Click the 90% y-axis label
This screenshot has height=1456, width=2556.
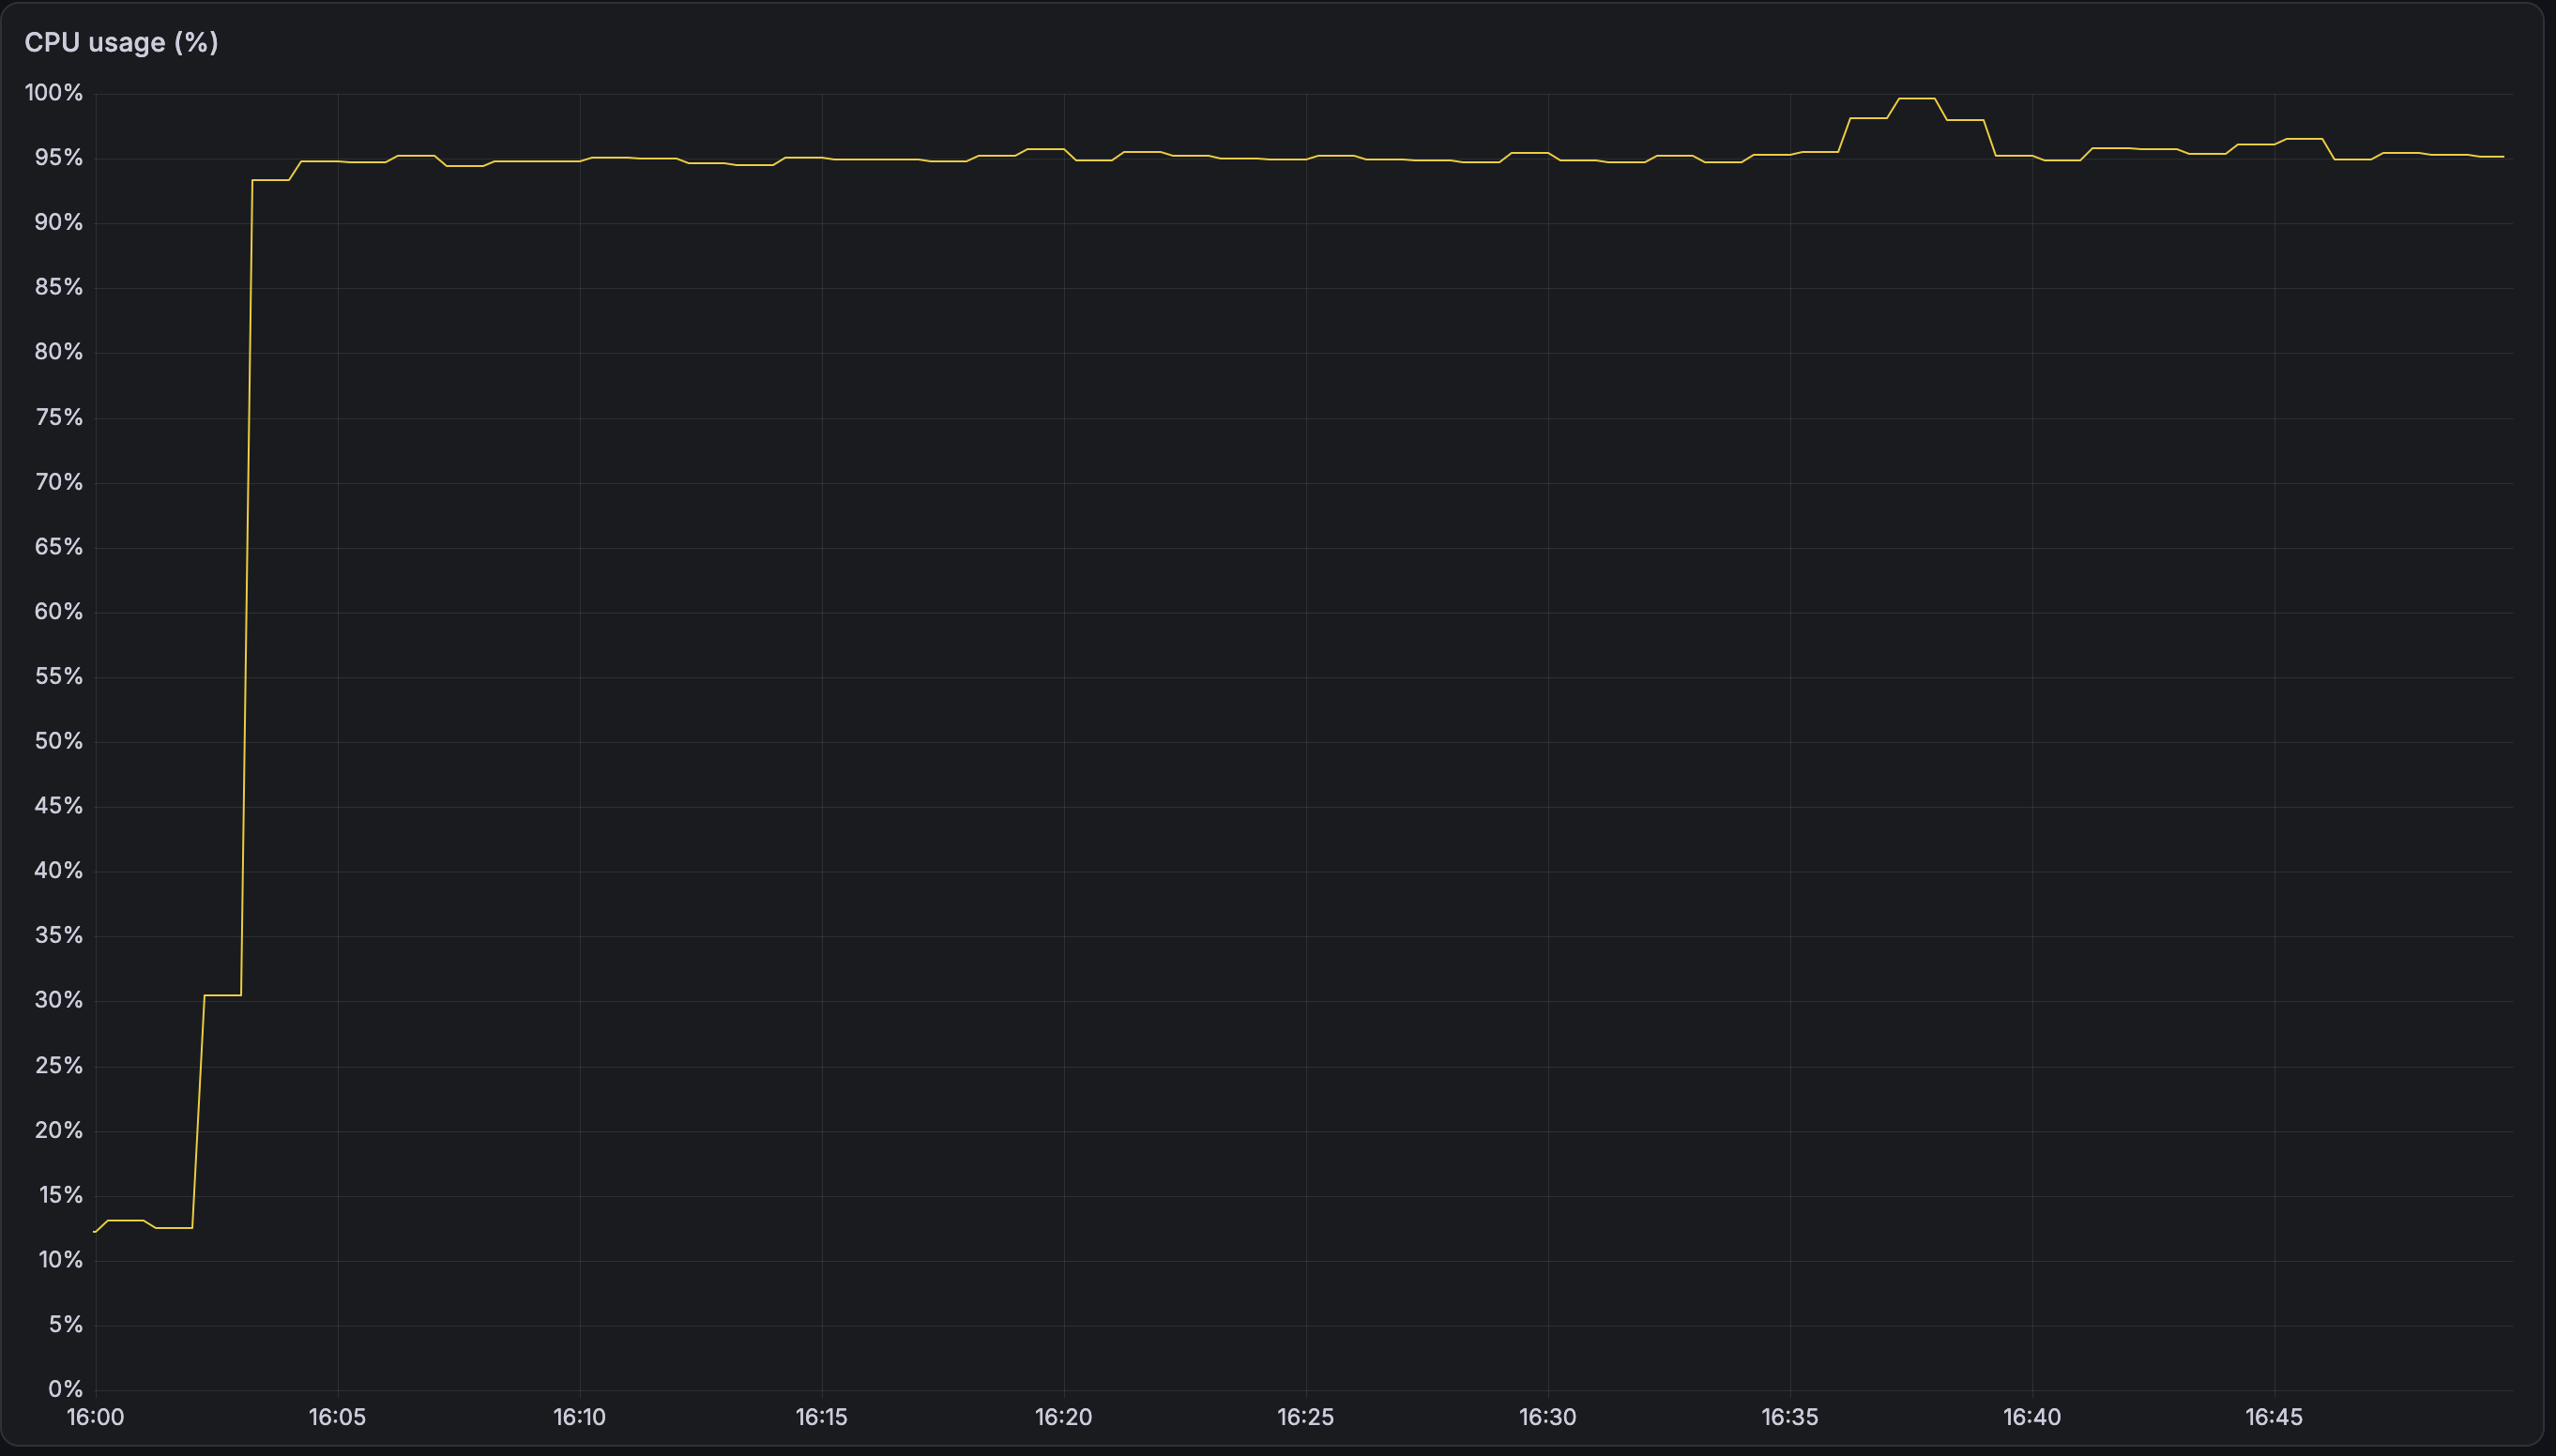click(x=59, y=222)
